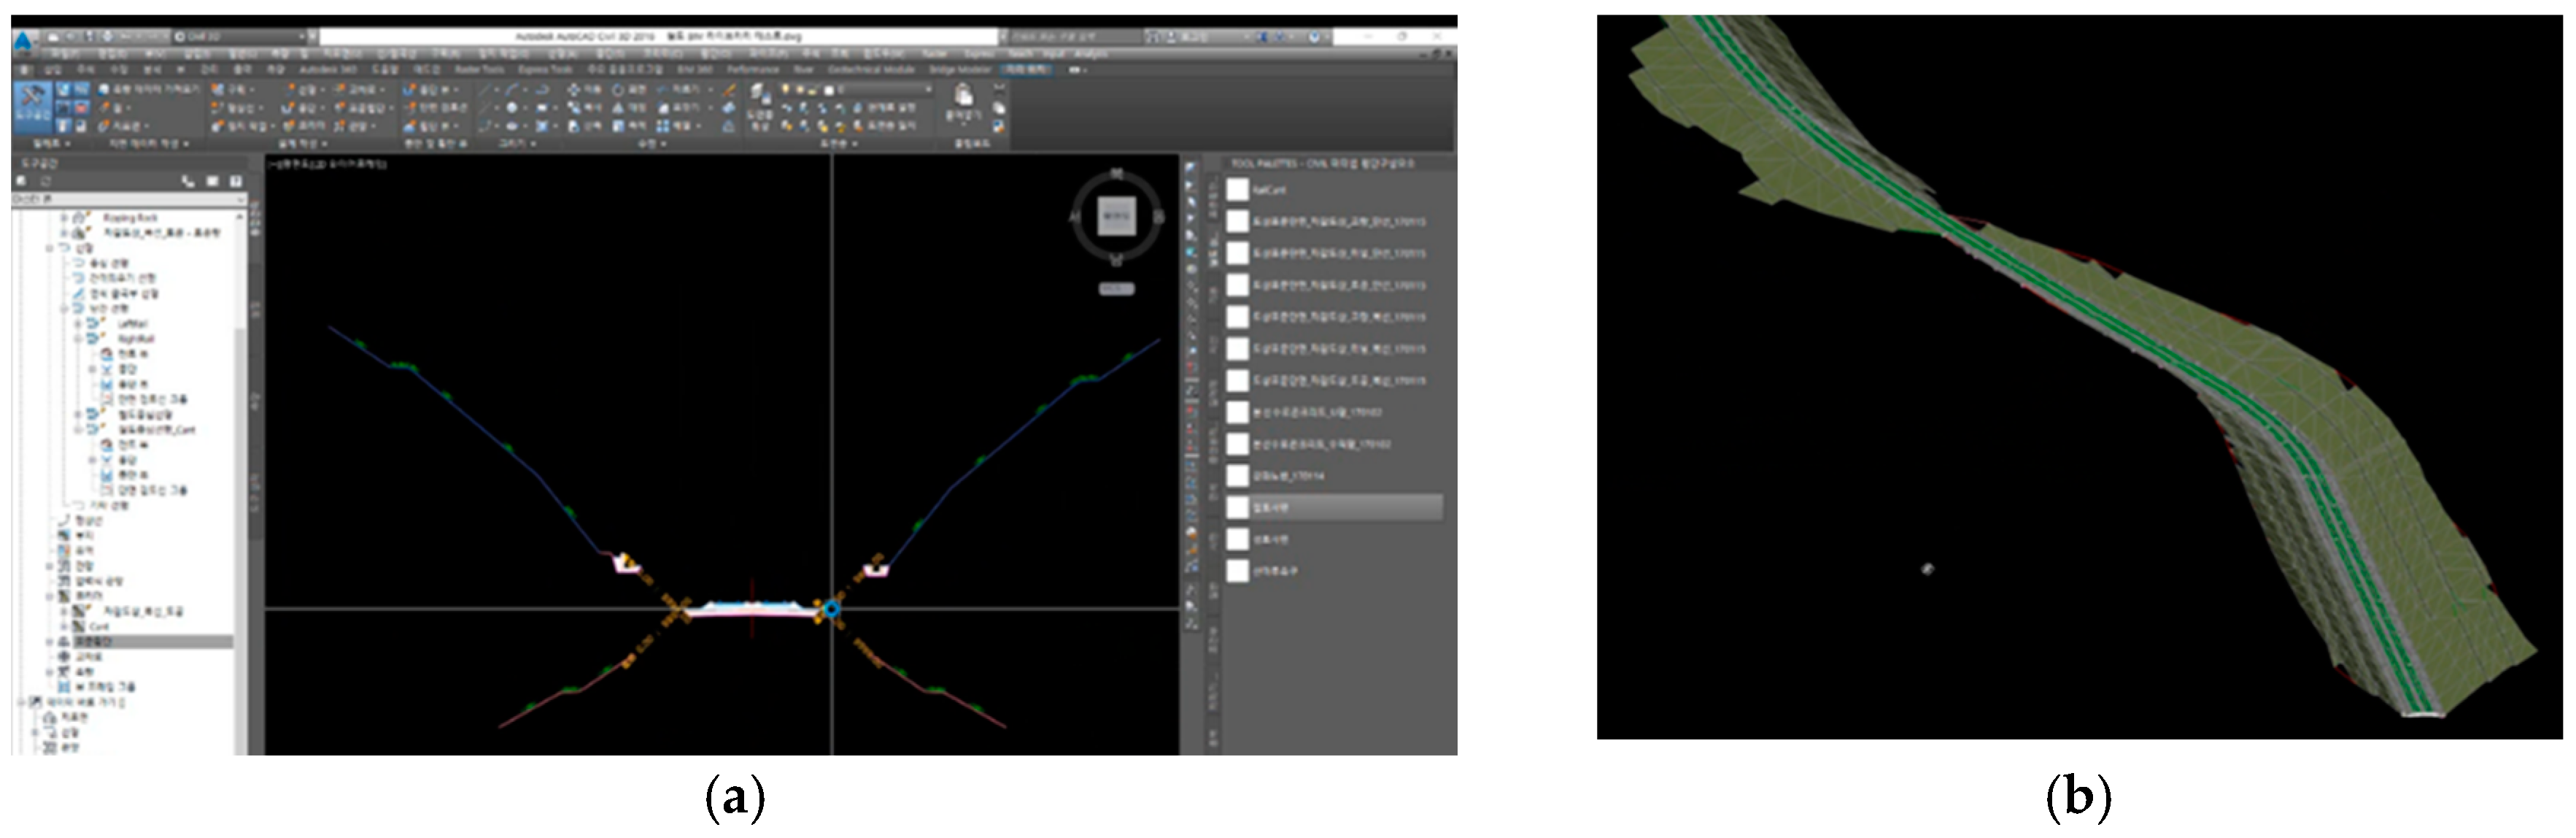Image resolution: width=2576 pixels, height=838 pixels.
Task: Open the Civil 3D workspace dropdown
Action: (240, 36)
